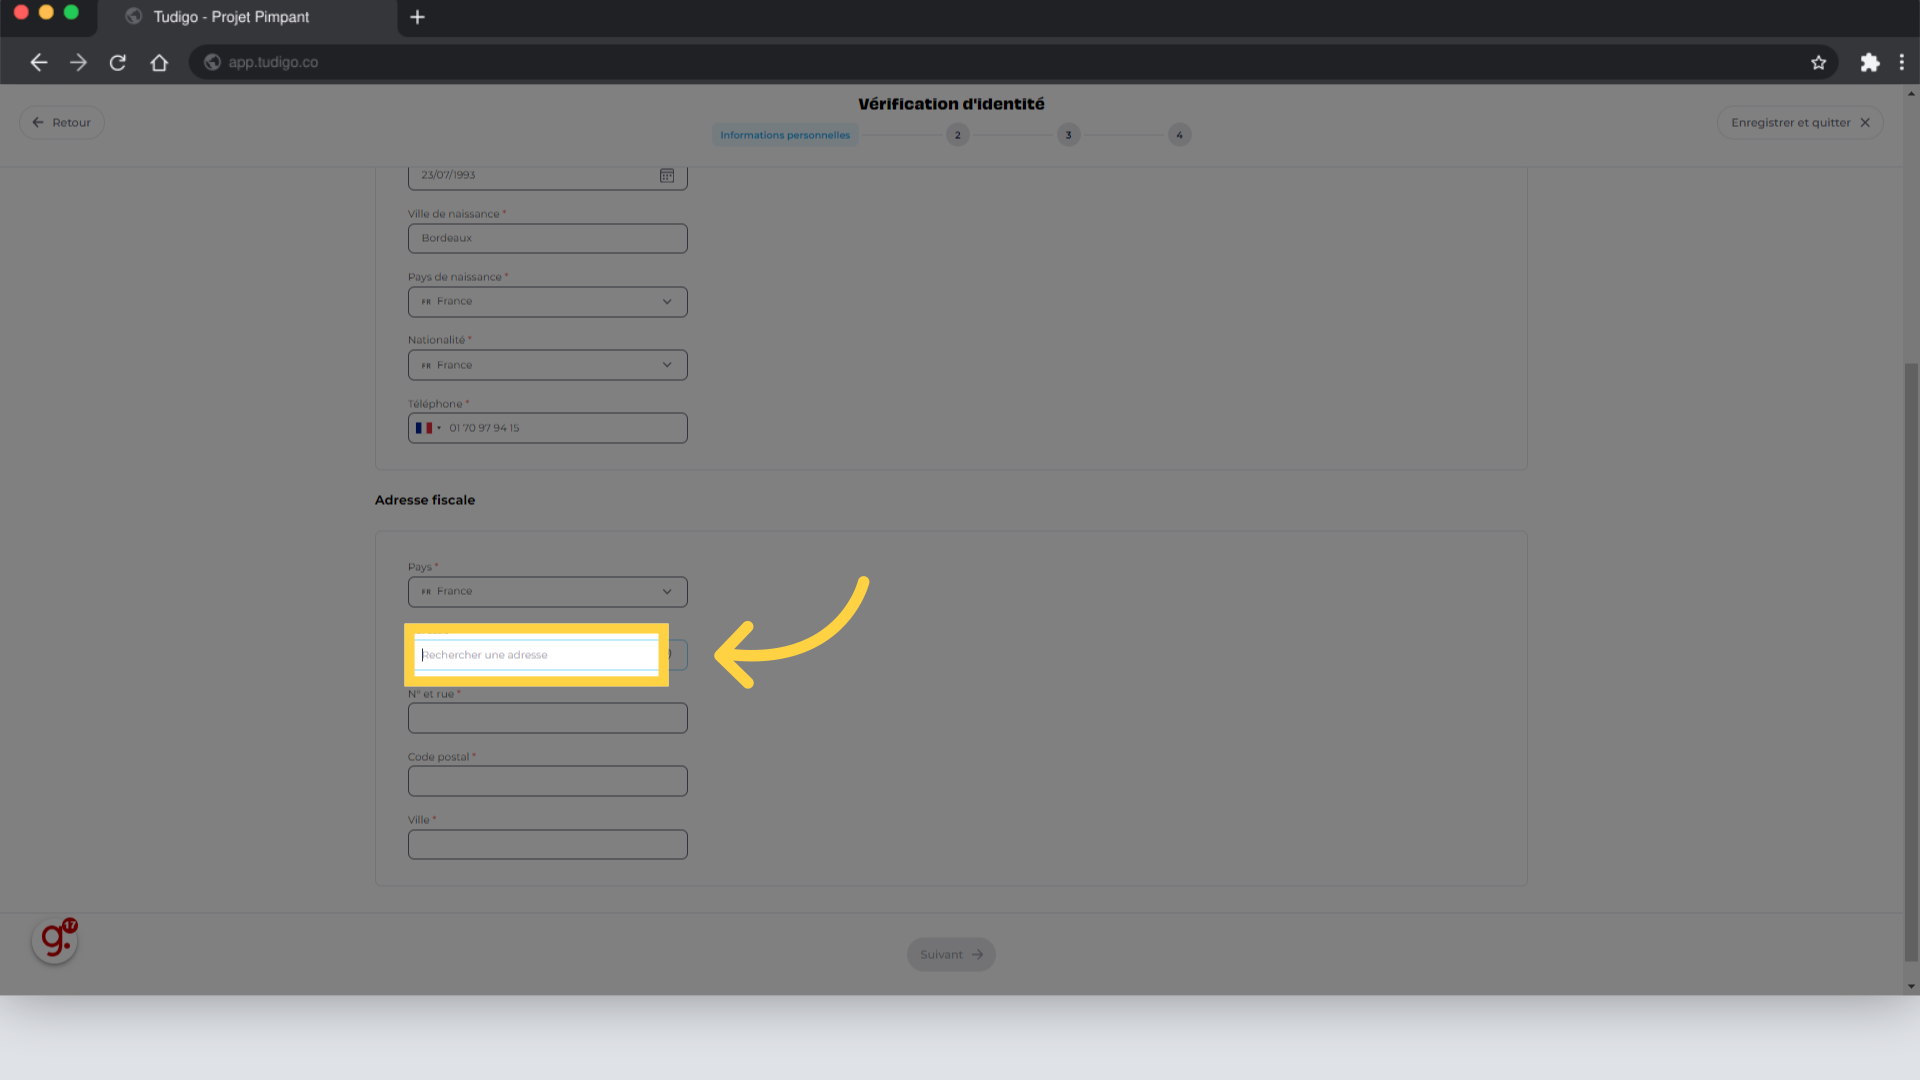
Task: Click the Code postal input field
Action: tap(547, 781)
